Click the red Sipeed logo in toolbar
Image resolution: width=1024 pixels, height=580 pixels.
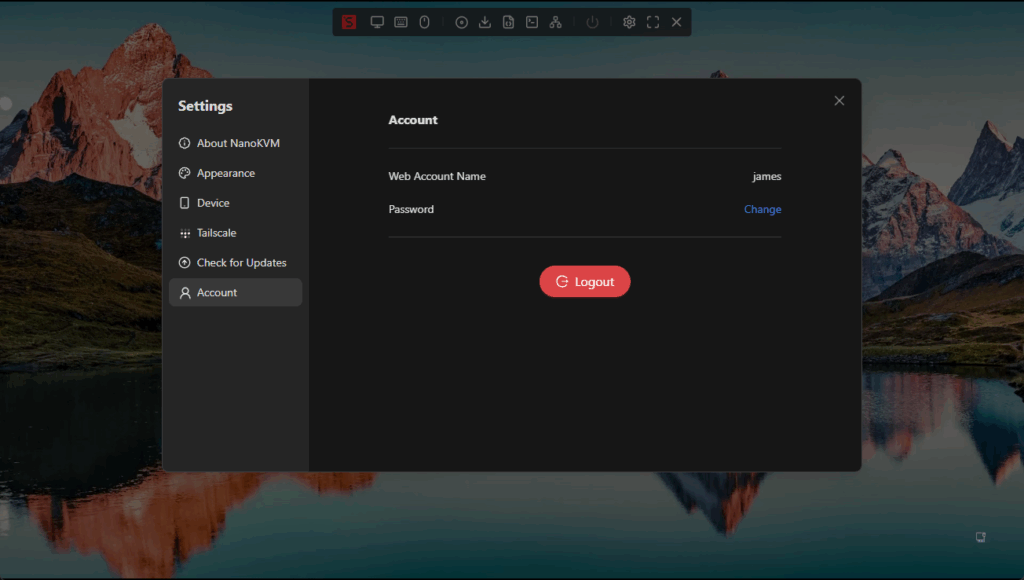point(349,22)
